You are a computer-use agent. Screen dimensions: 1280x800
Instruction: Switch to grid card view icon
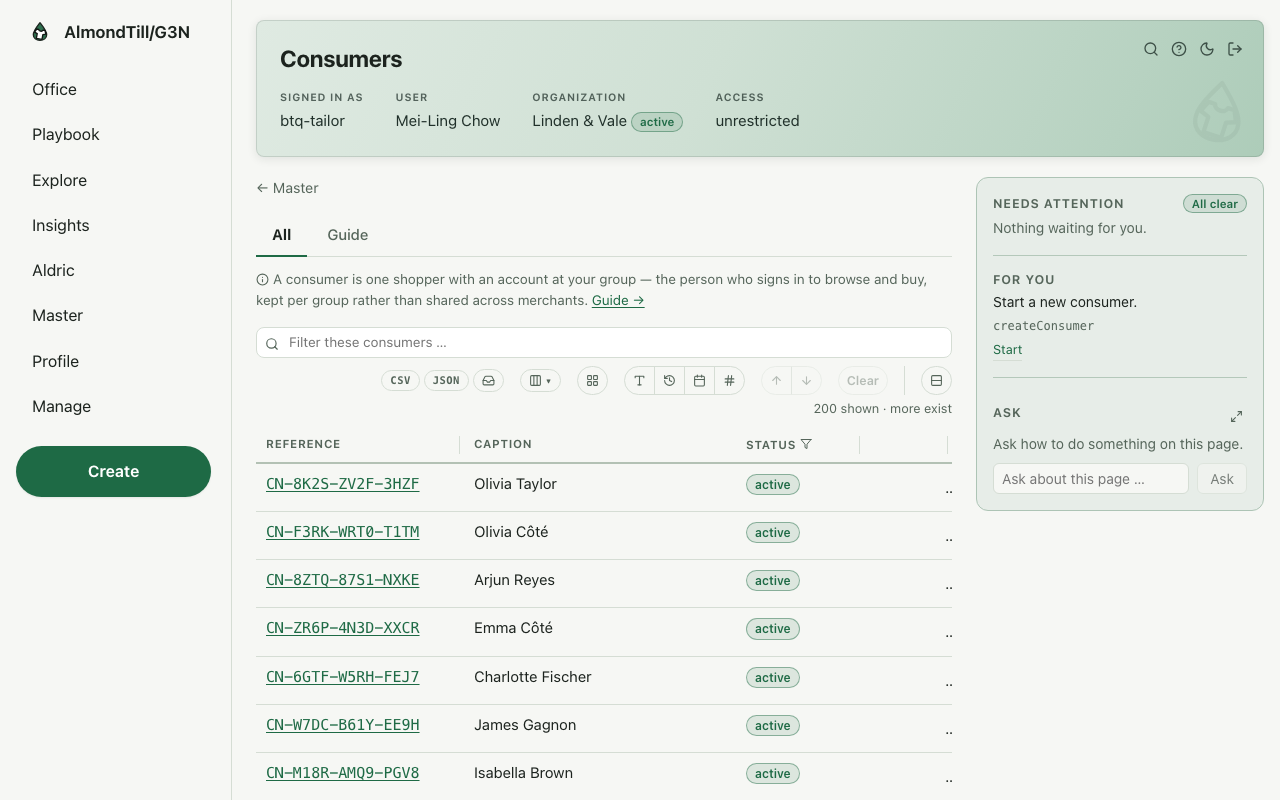592,381
